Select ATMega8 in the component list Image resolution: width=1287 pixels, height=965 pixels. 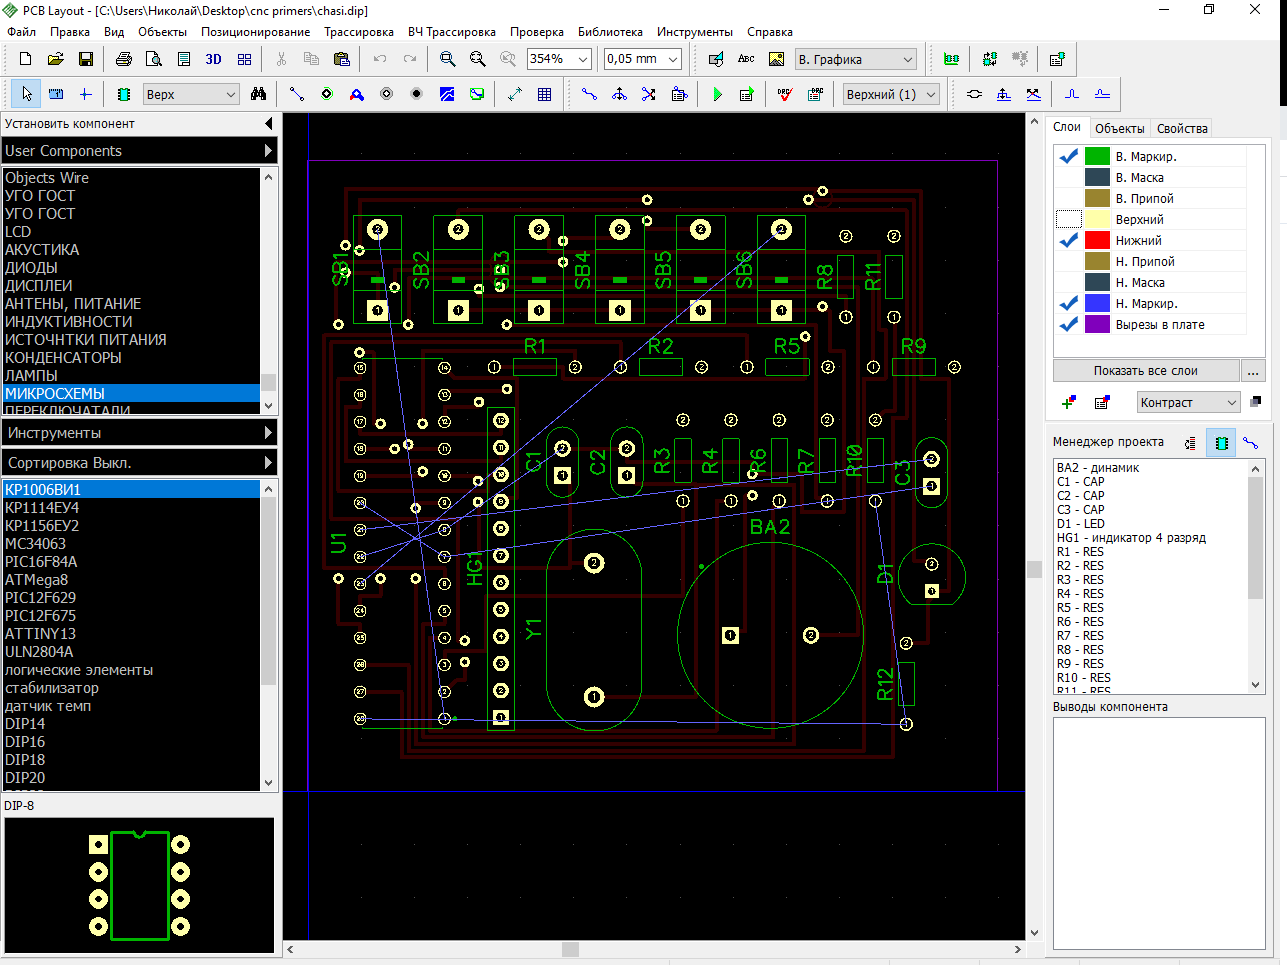37,580
